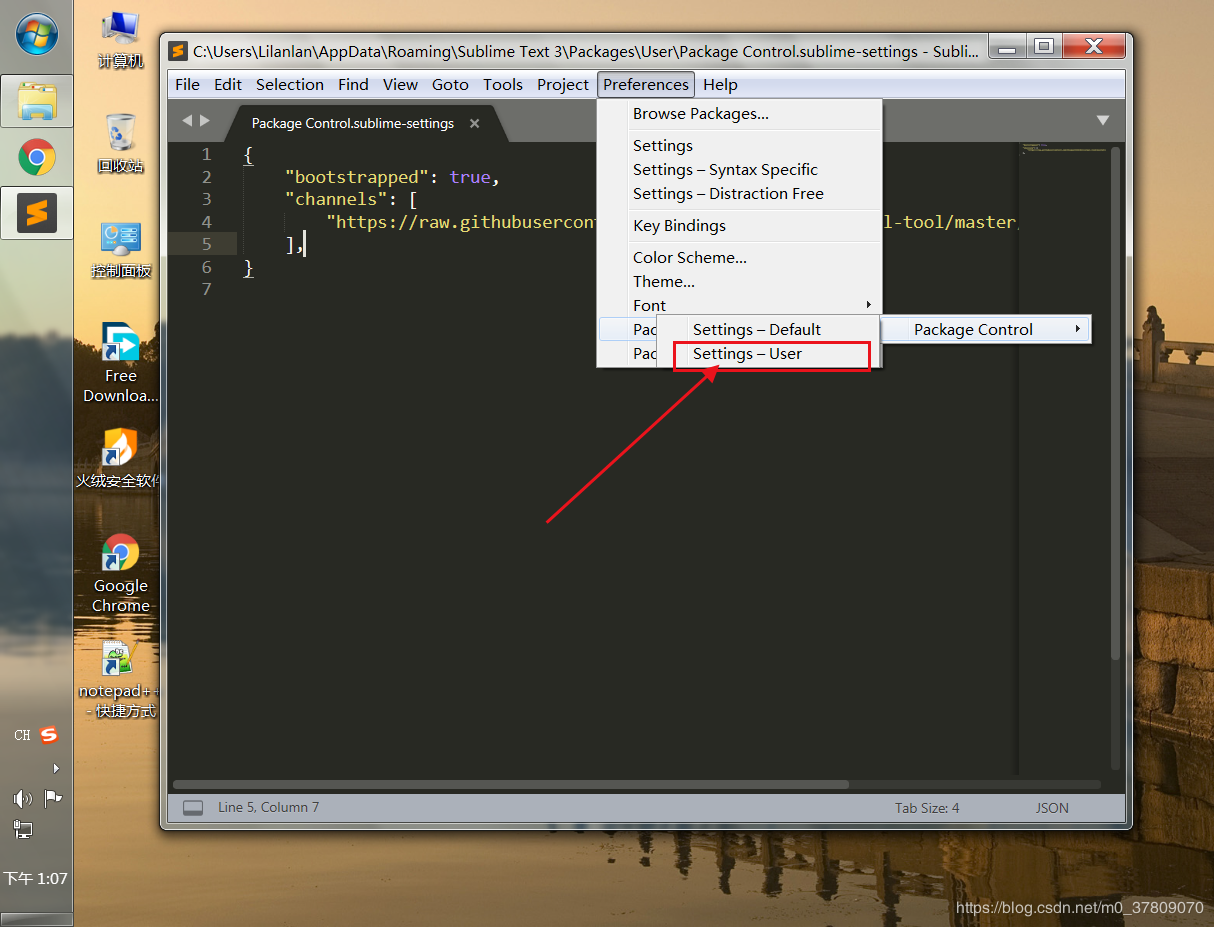Click line number 7 in gutter
The image size is (1214, 927).
[206, 289]
